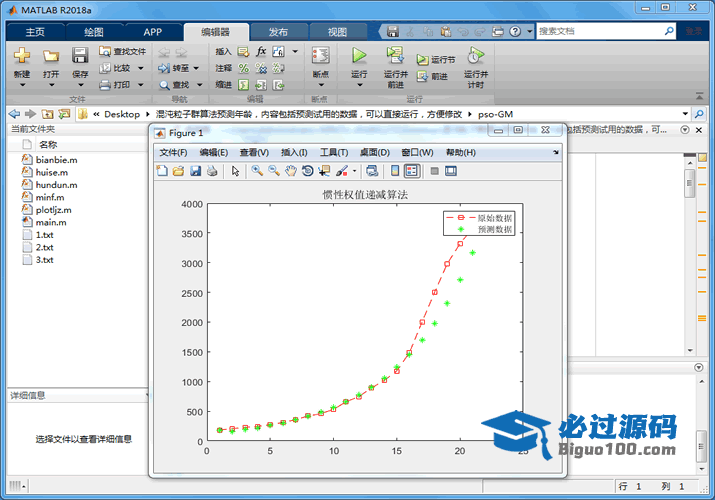715x500 pixels.
Task: Toggle the Edit Plot arrow tool
Action: [235, 171]
